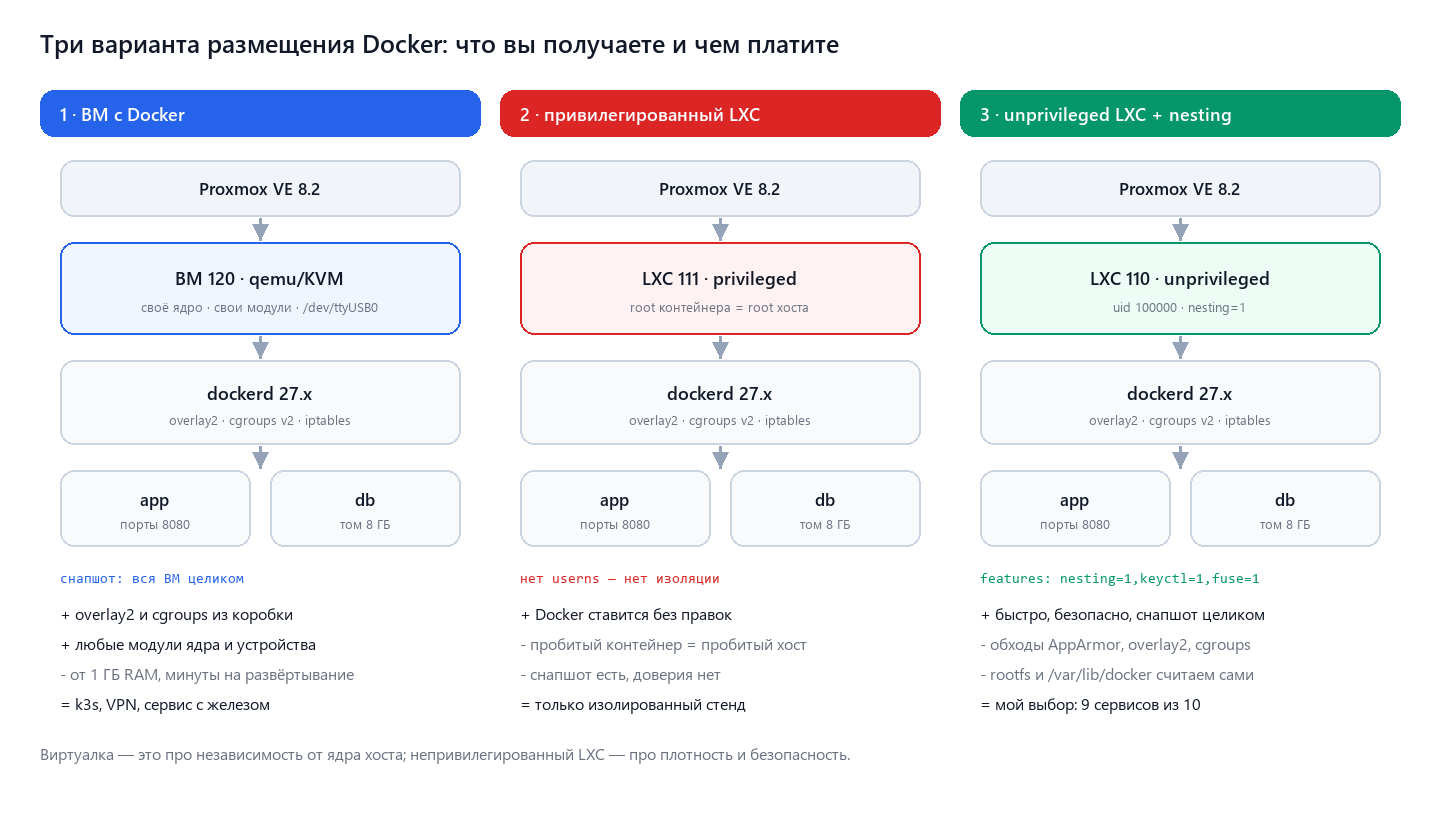Select the "ВМ 120 · qemu/KVM" box

pyautogui.click(x=260, y=288)
